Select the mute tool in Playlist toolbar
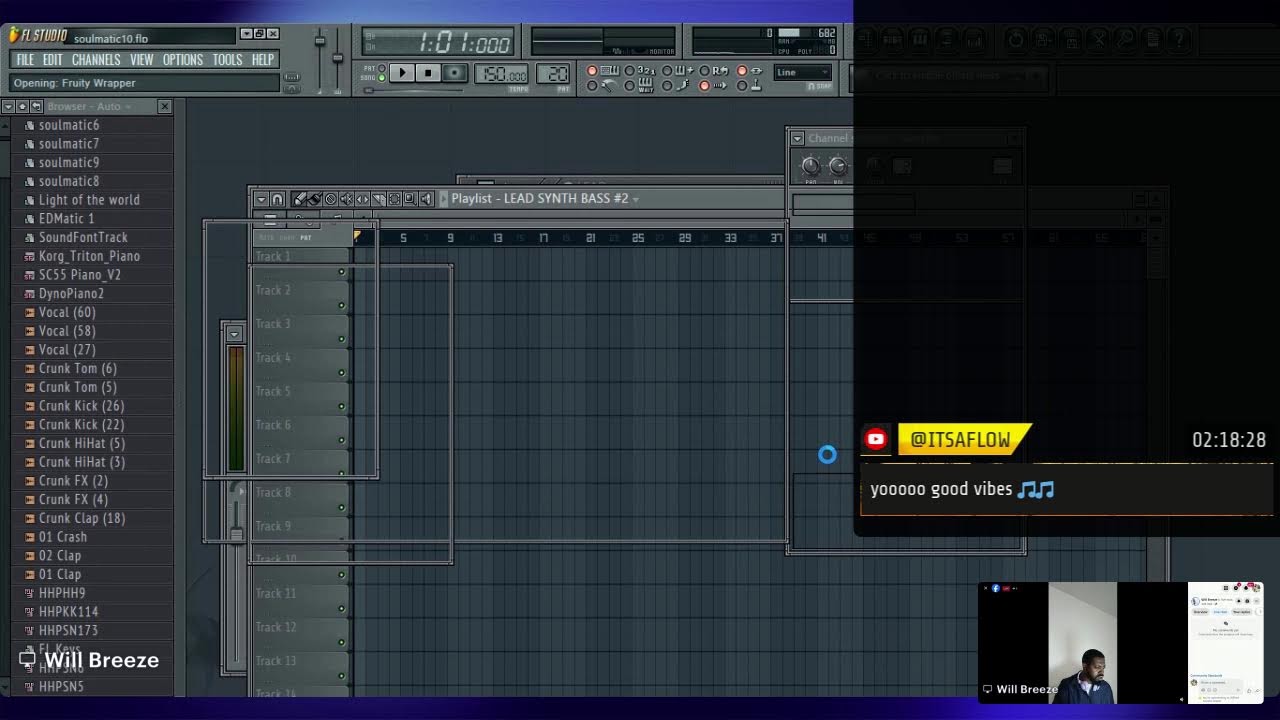Viewport: 1280px width, 720px height. pyautogui.click(x=346, y=199)
